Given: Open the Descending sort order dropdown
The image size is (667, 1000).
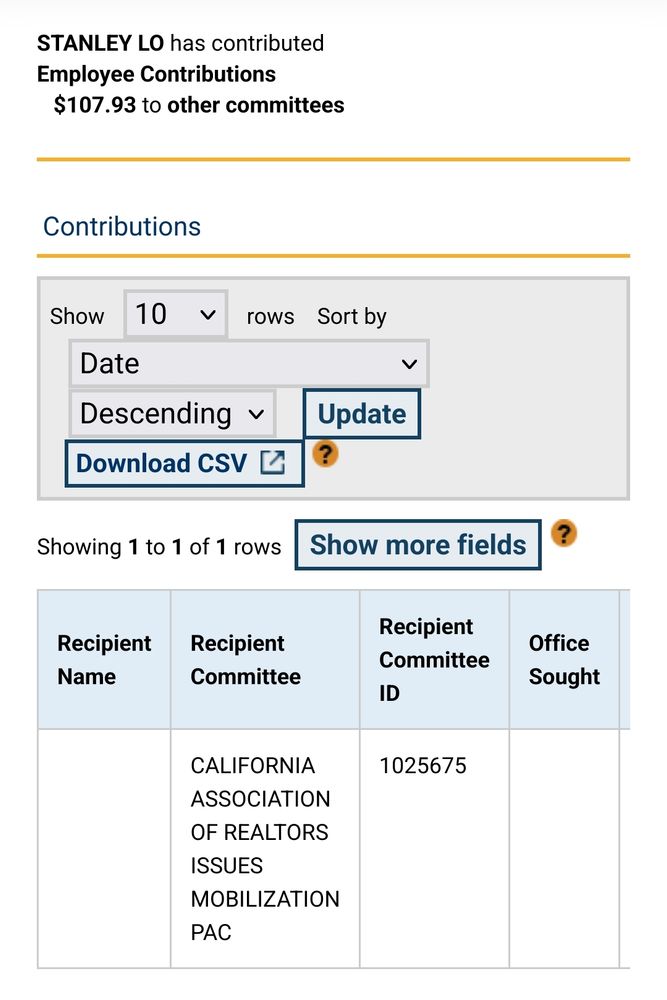Looking at the screenshot, I should 171,413.
